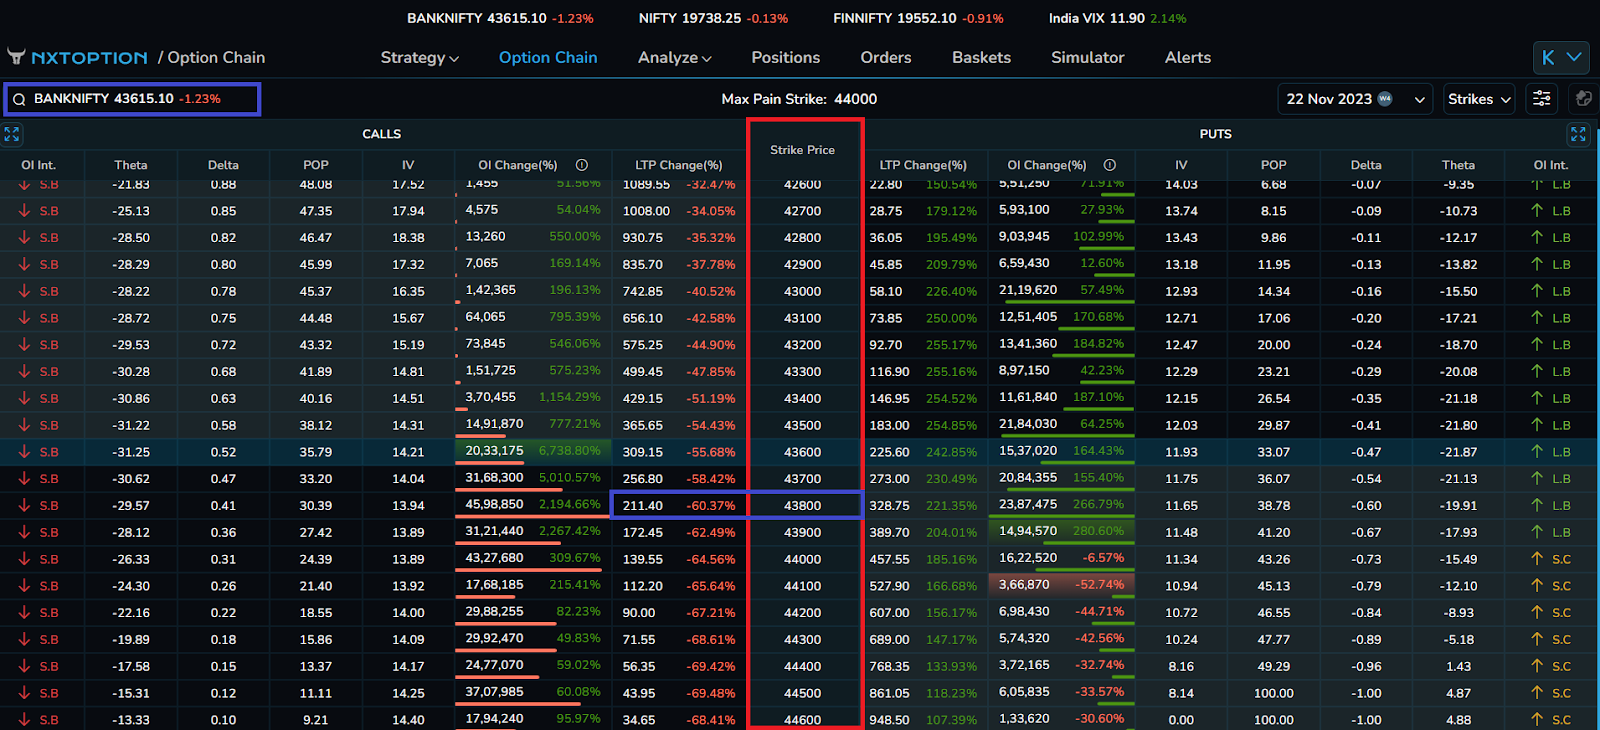Click the theme toggle icon at top right
This screenshot has height=730, width=1600.
[x=1583, y=99]
